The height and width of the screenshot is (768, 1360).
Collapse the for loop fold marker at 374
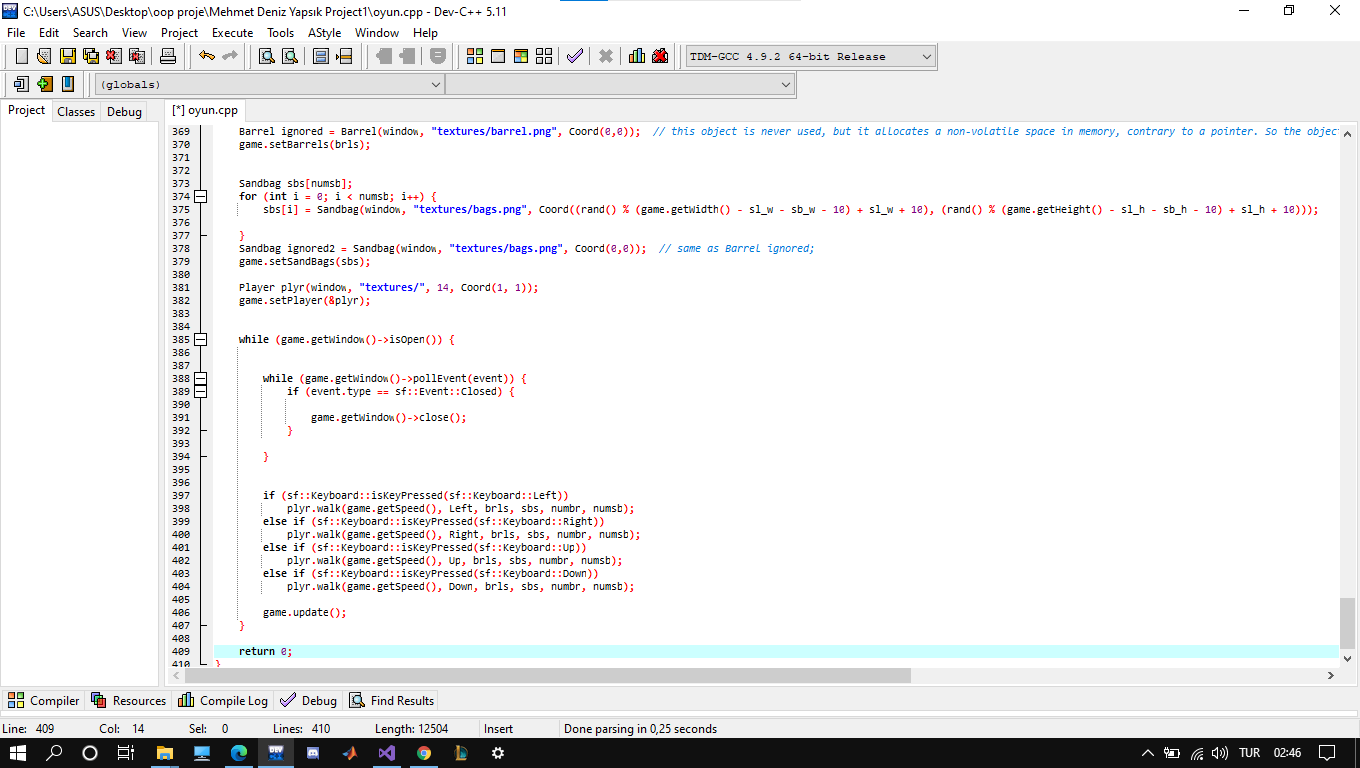[200, 195]
